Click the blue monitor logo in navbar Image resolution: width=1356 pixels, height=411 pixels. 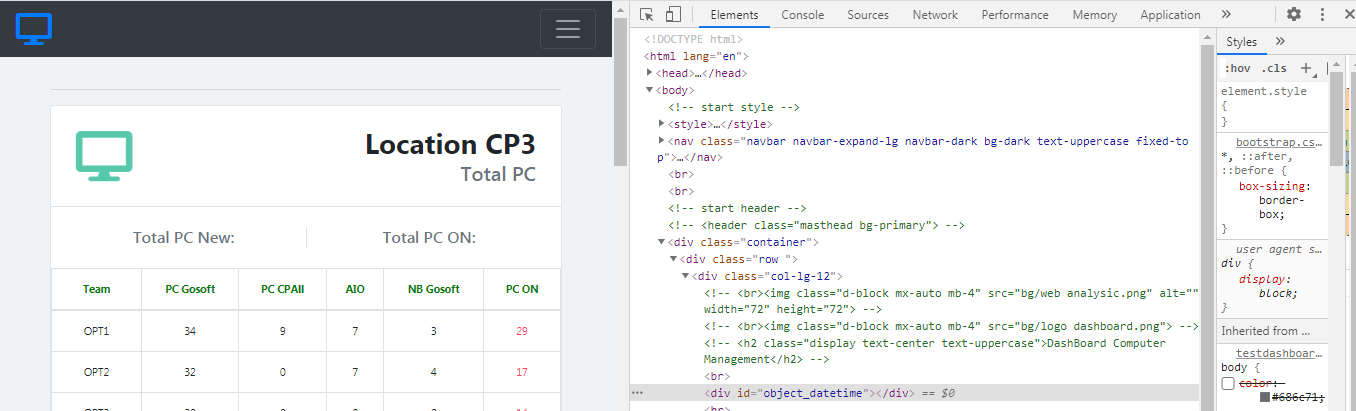(33, 28)
